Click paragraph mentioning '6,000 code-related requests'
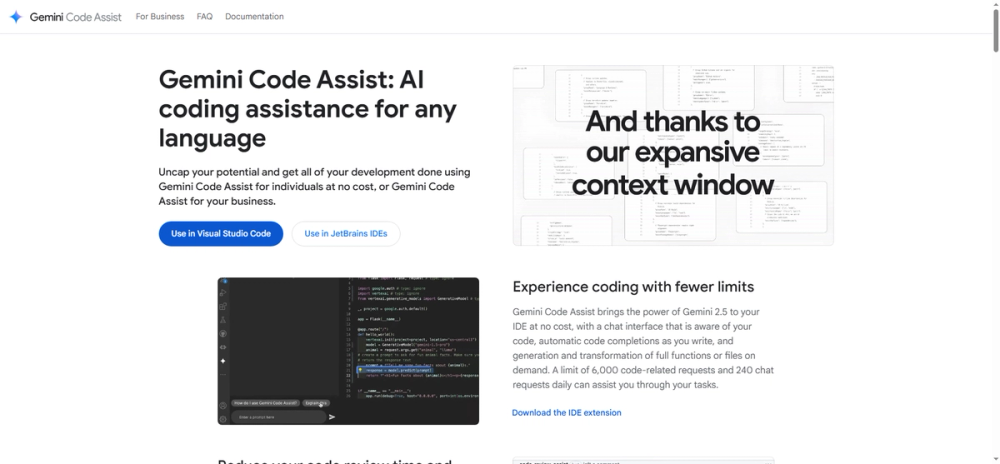The width and height of the screenshot is (1000, 464). tap(643, 348)
